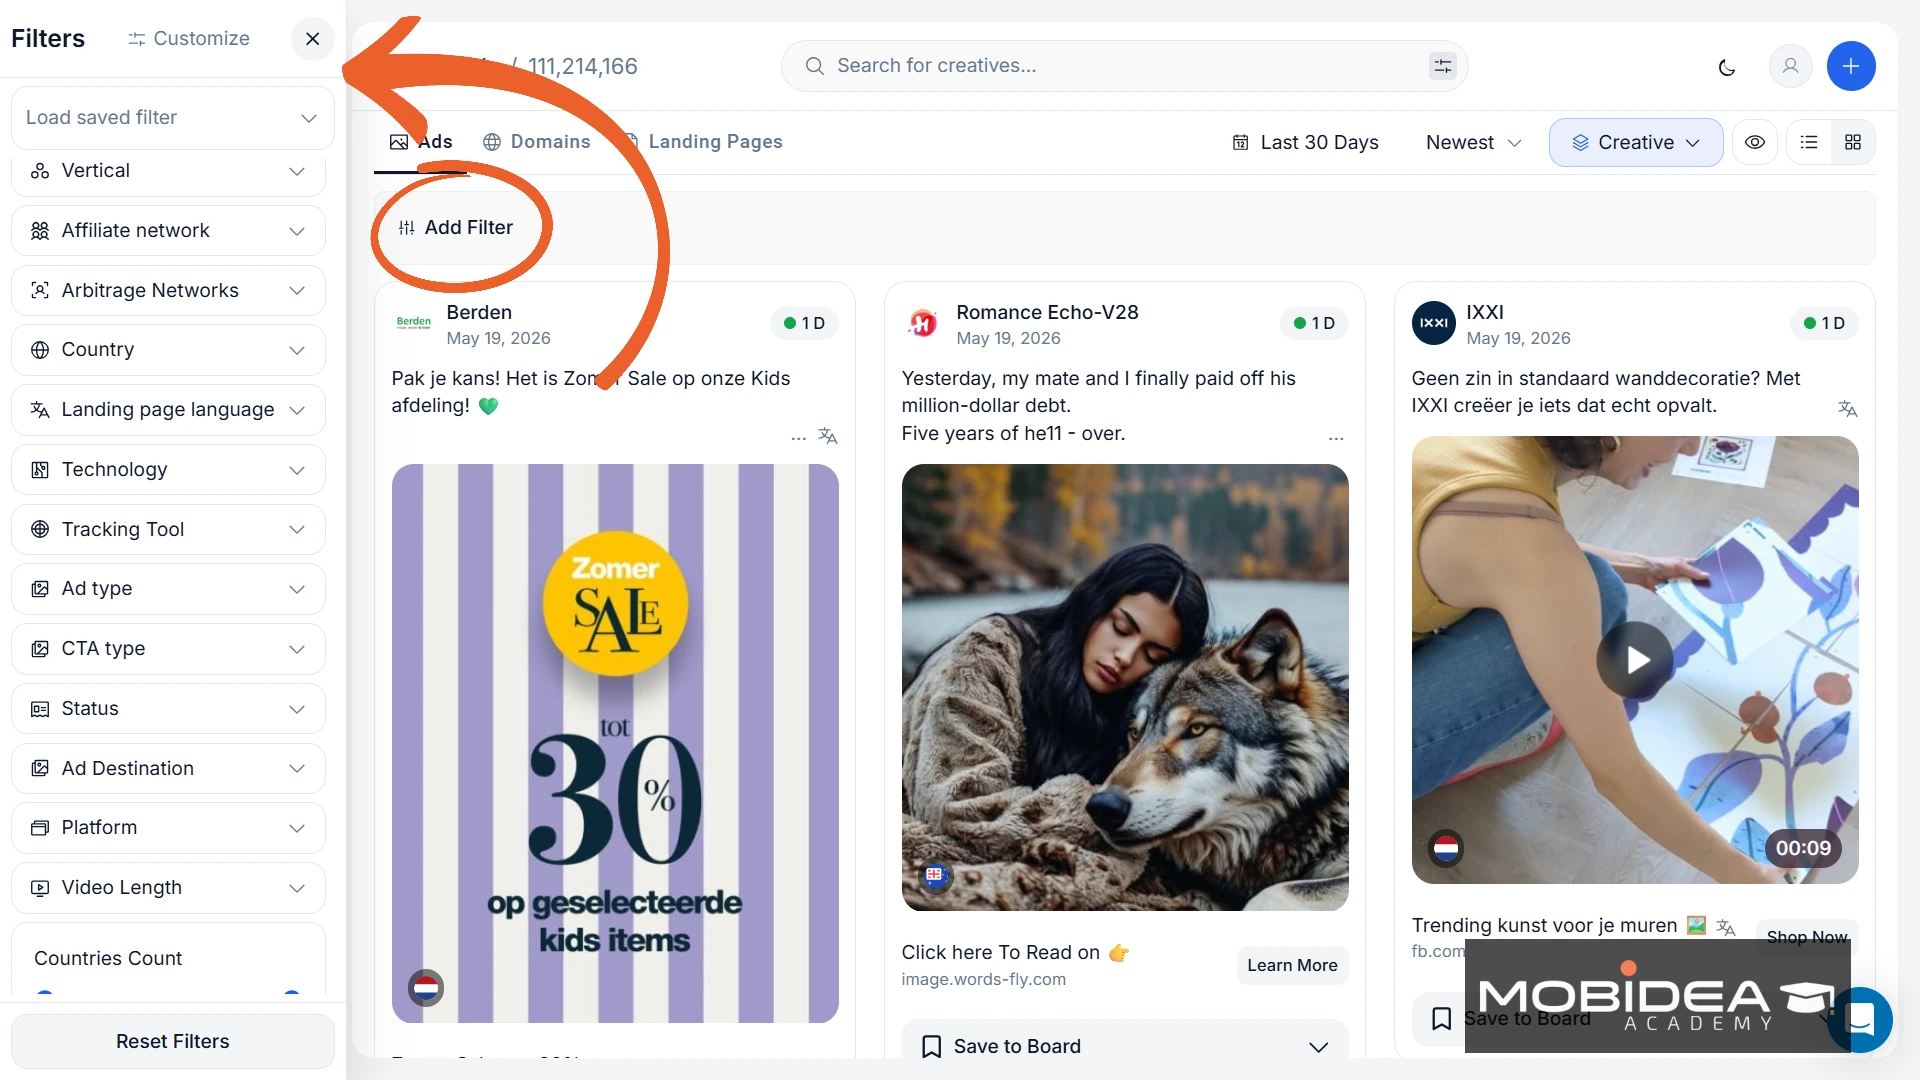Open the Romance Echo-V28 advertiser

1047,313
